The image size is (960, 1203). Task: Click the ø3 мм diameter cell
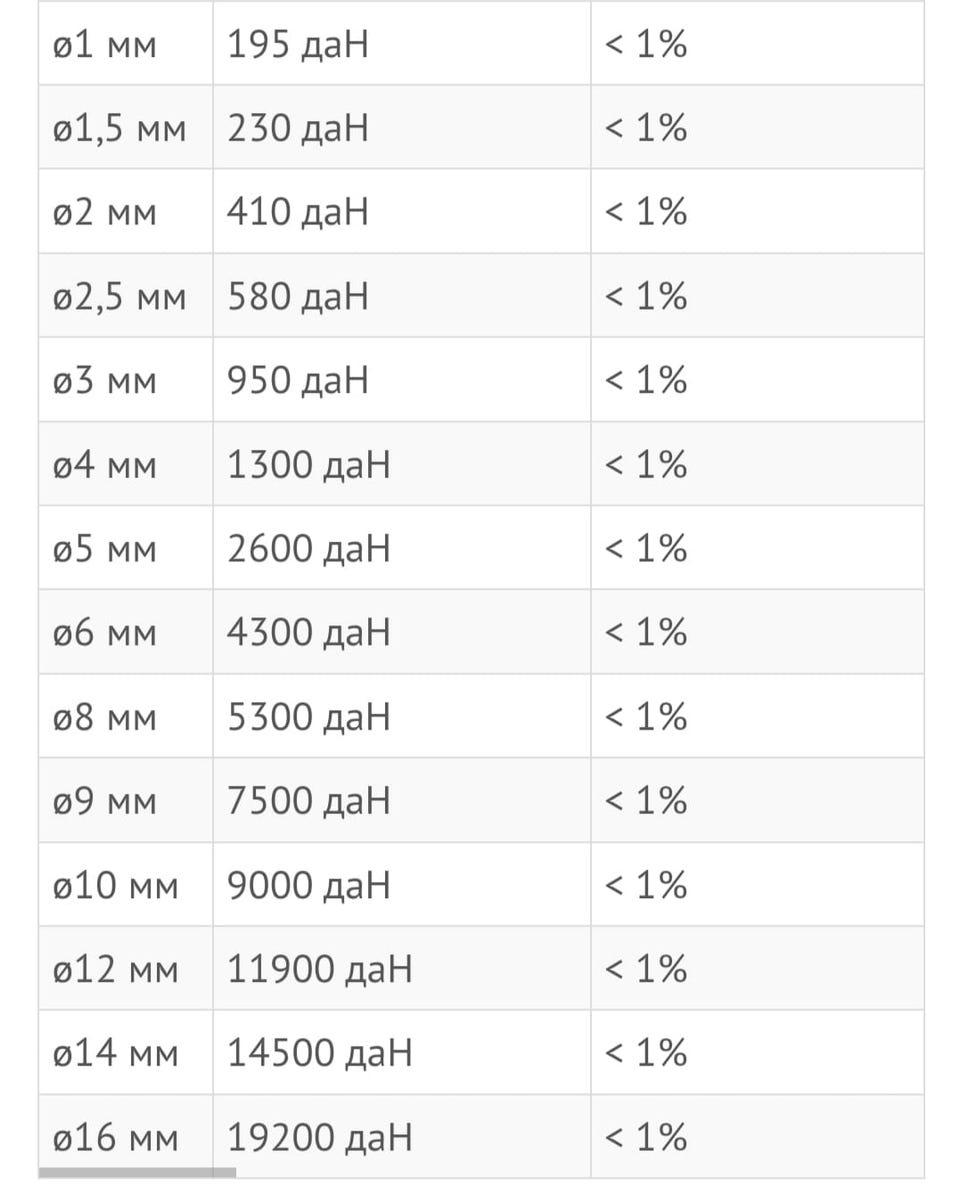[x=105, y=381]
